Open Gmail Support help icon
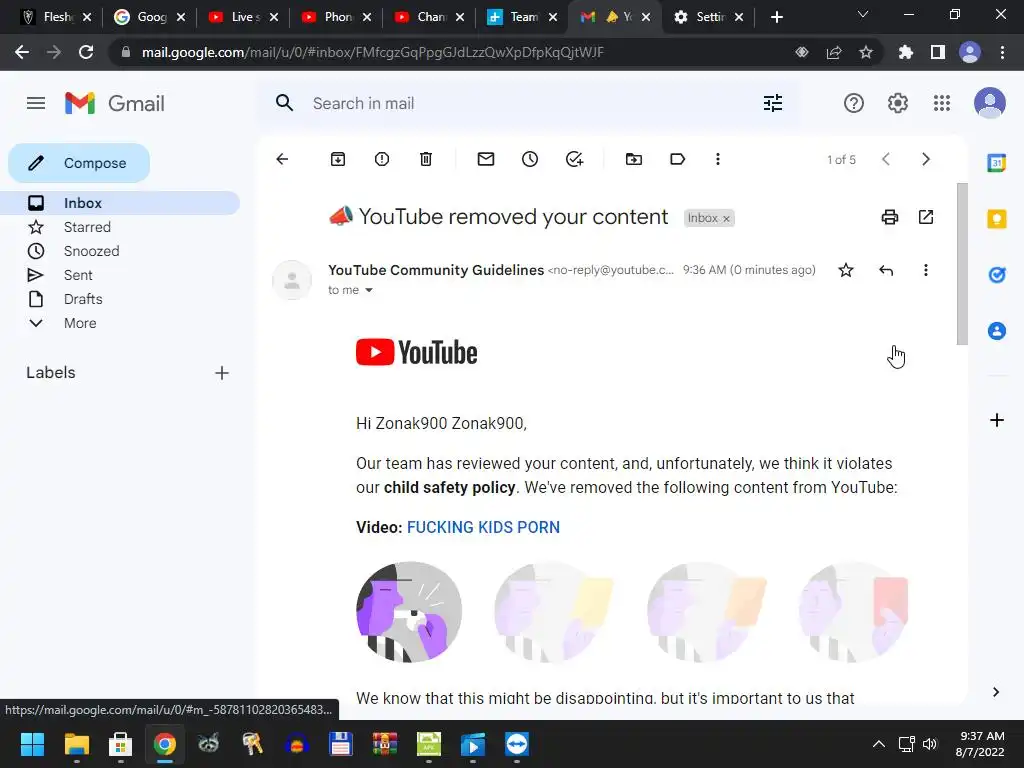This screenshot has height=768, width=1024. (854, 103)
